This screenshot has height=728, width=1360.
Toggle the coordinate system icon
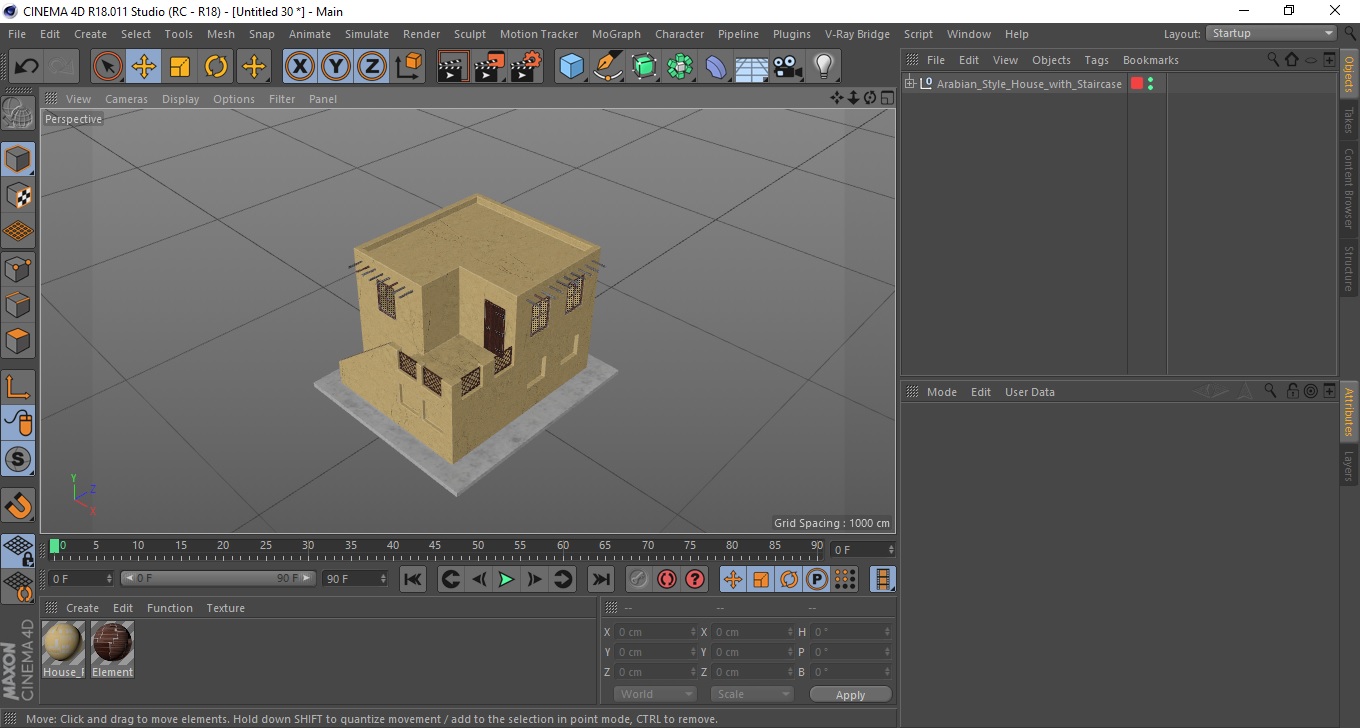point(408,67)
